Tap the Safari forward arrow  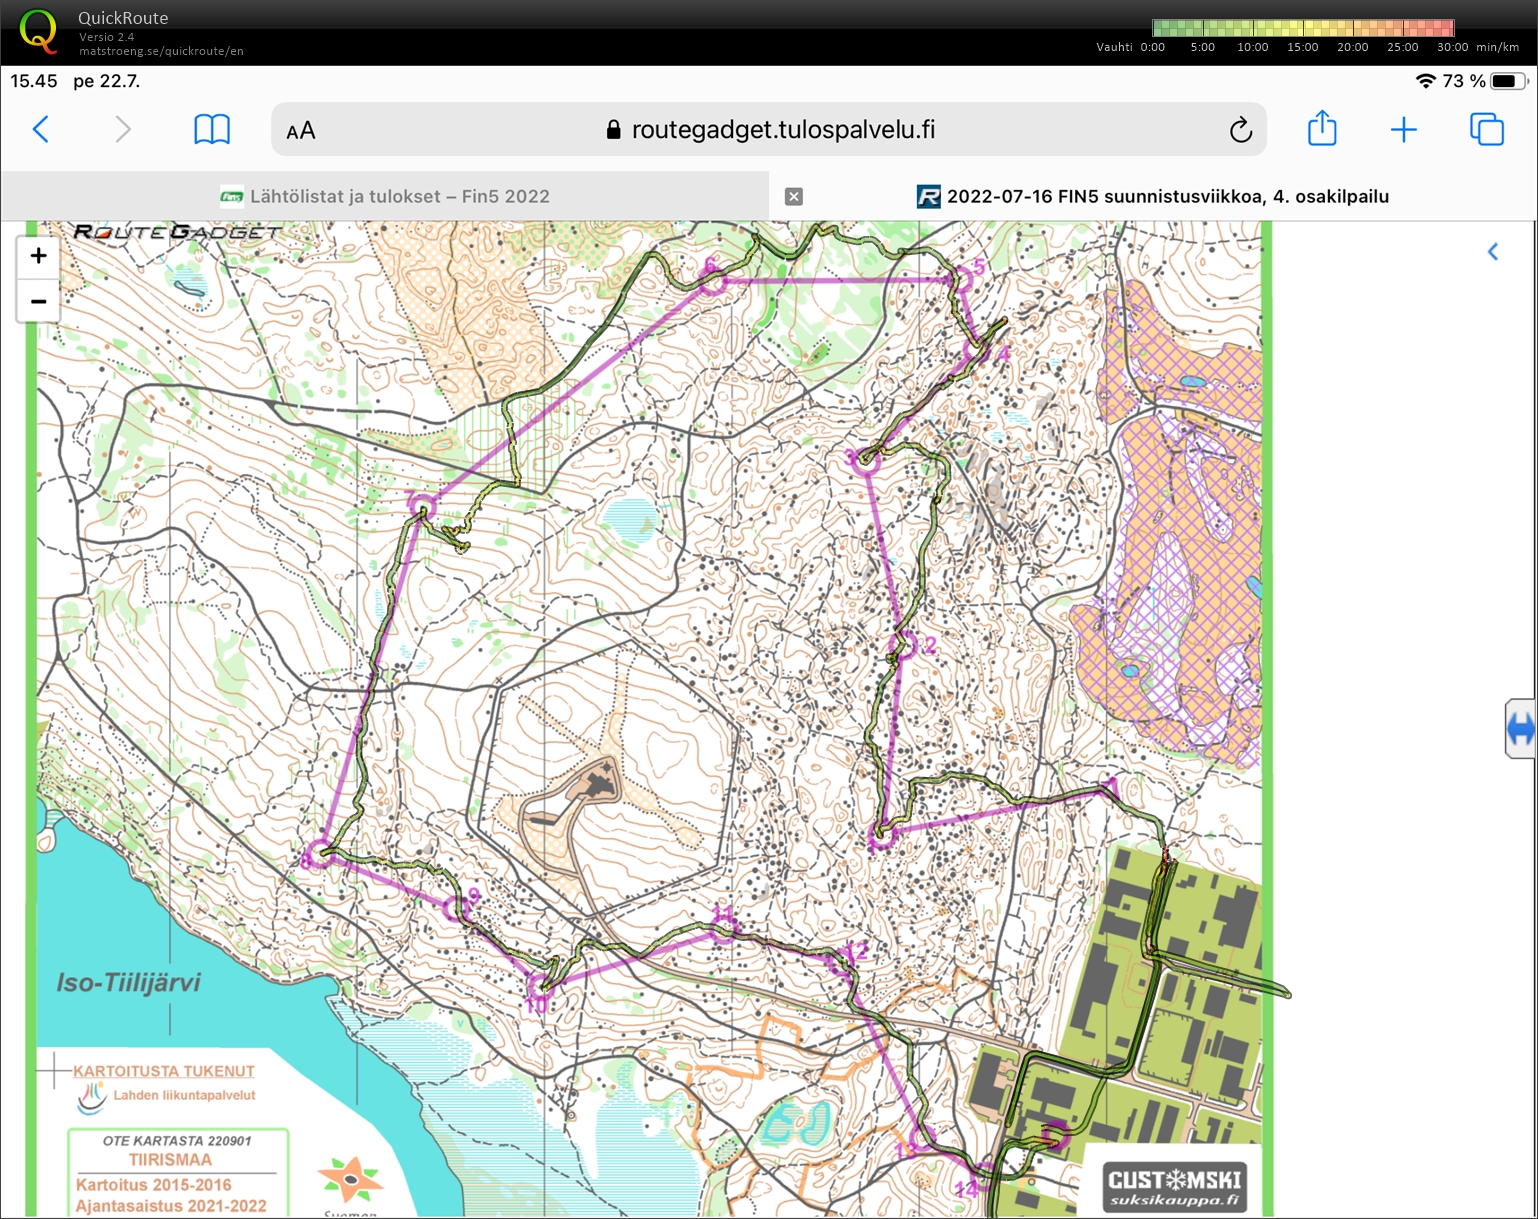122,129
